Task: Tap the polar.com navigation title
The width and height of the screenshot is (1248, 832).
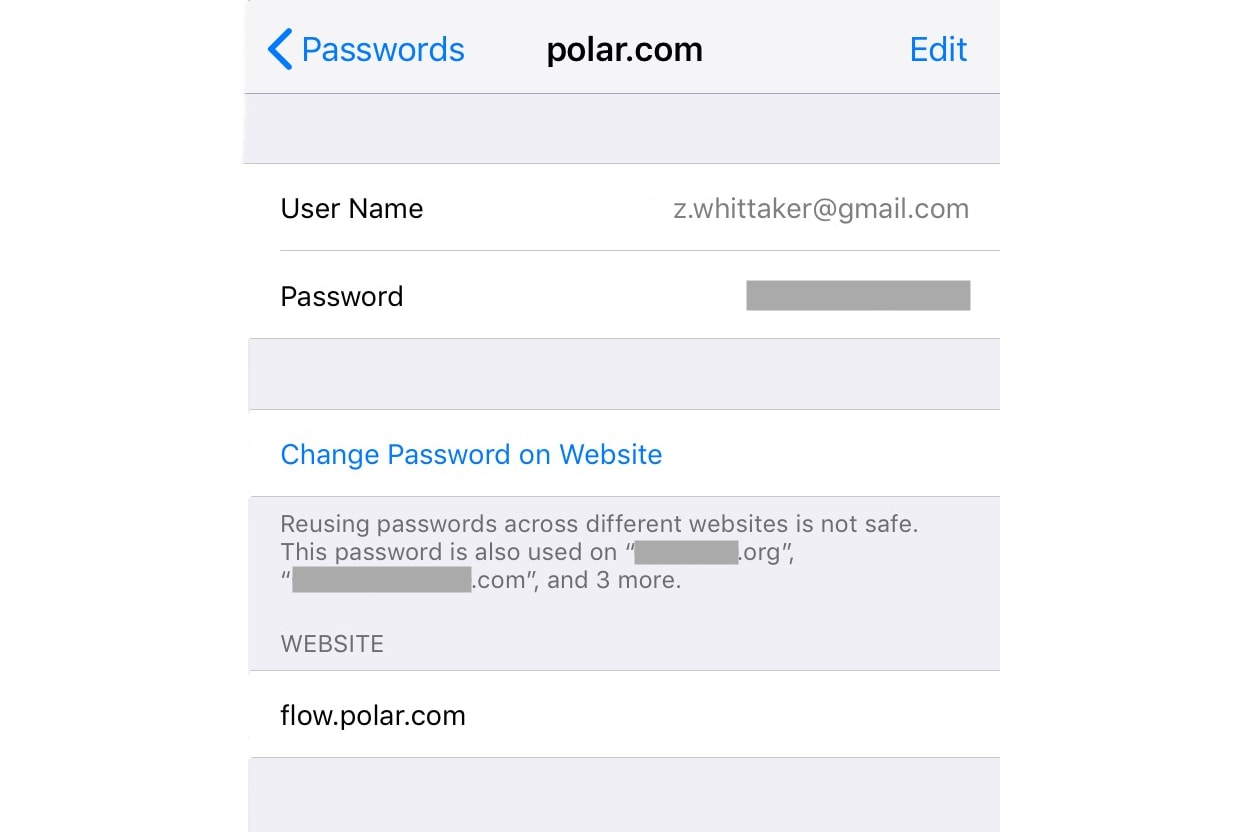Action: coord(624,49)
